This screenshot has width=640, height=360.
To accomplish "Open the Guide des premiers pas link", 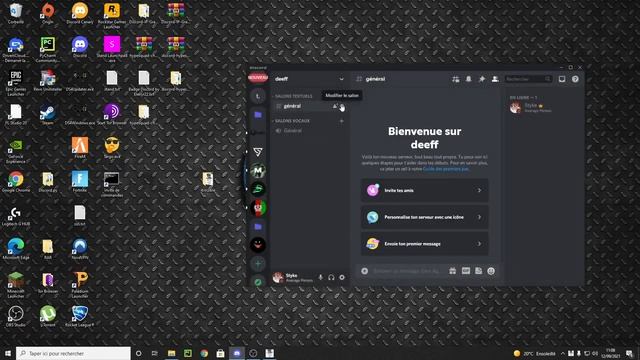I will (446, 169).
